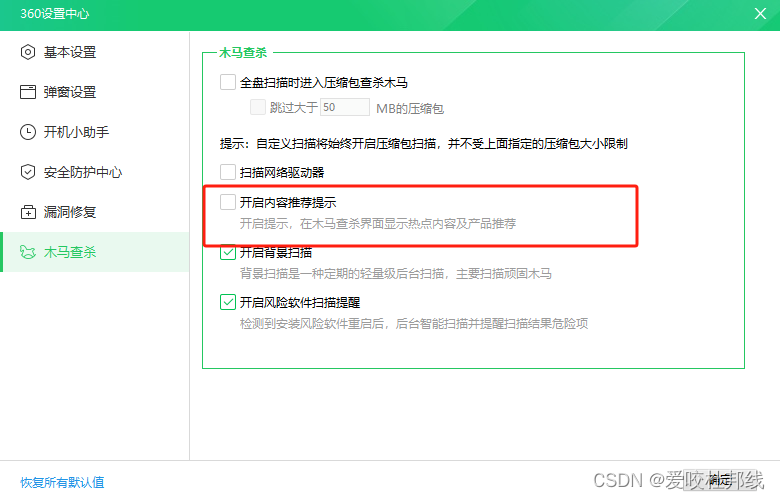Click the 木马查杀 group box title
780x500 pixels.
243,53
